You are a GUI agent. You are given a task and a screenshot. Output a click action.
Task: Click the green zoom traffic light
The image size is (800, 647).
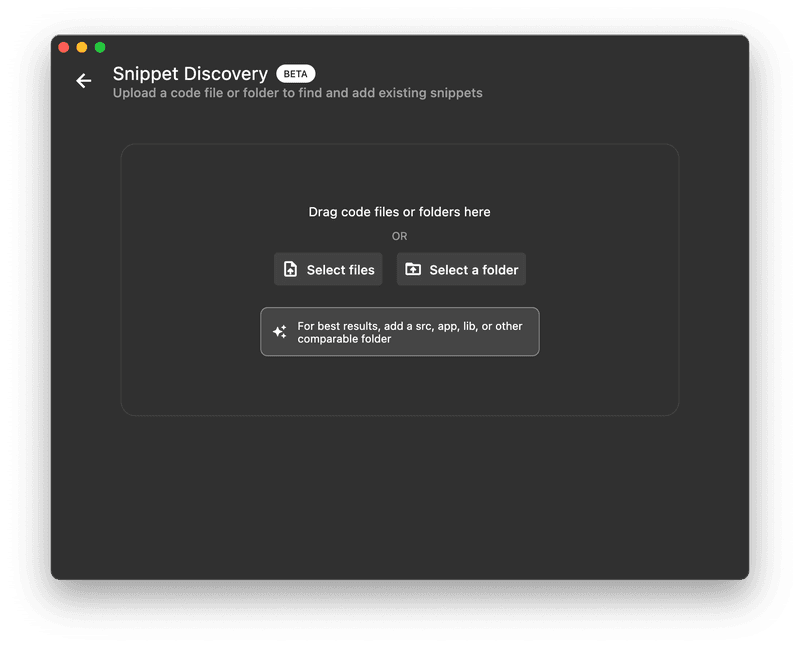click(x=98, y=46)
